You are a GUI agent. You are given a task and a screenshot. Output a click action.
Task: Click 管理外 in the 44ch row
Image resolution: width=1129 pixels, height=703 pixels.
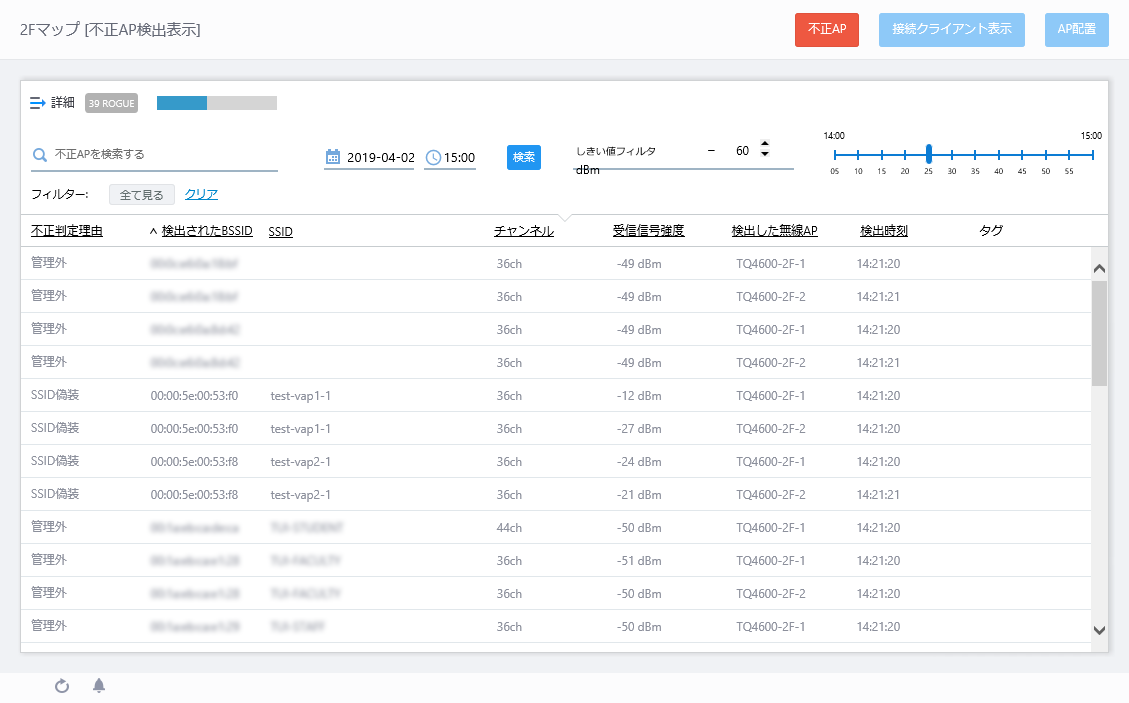49,528
